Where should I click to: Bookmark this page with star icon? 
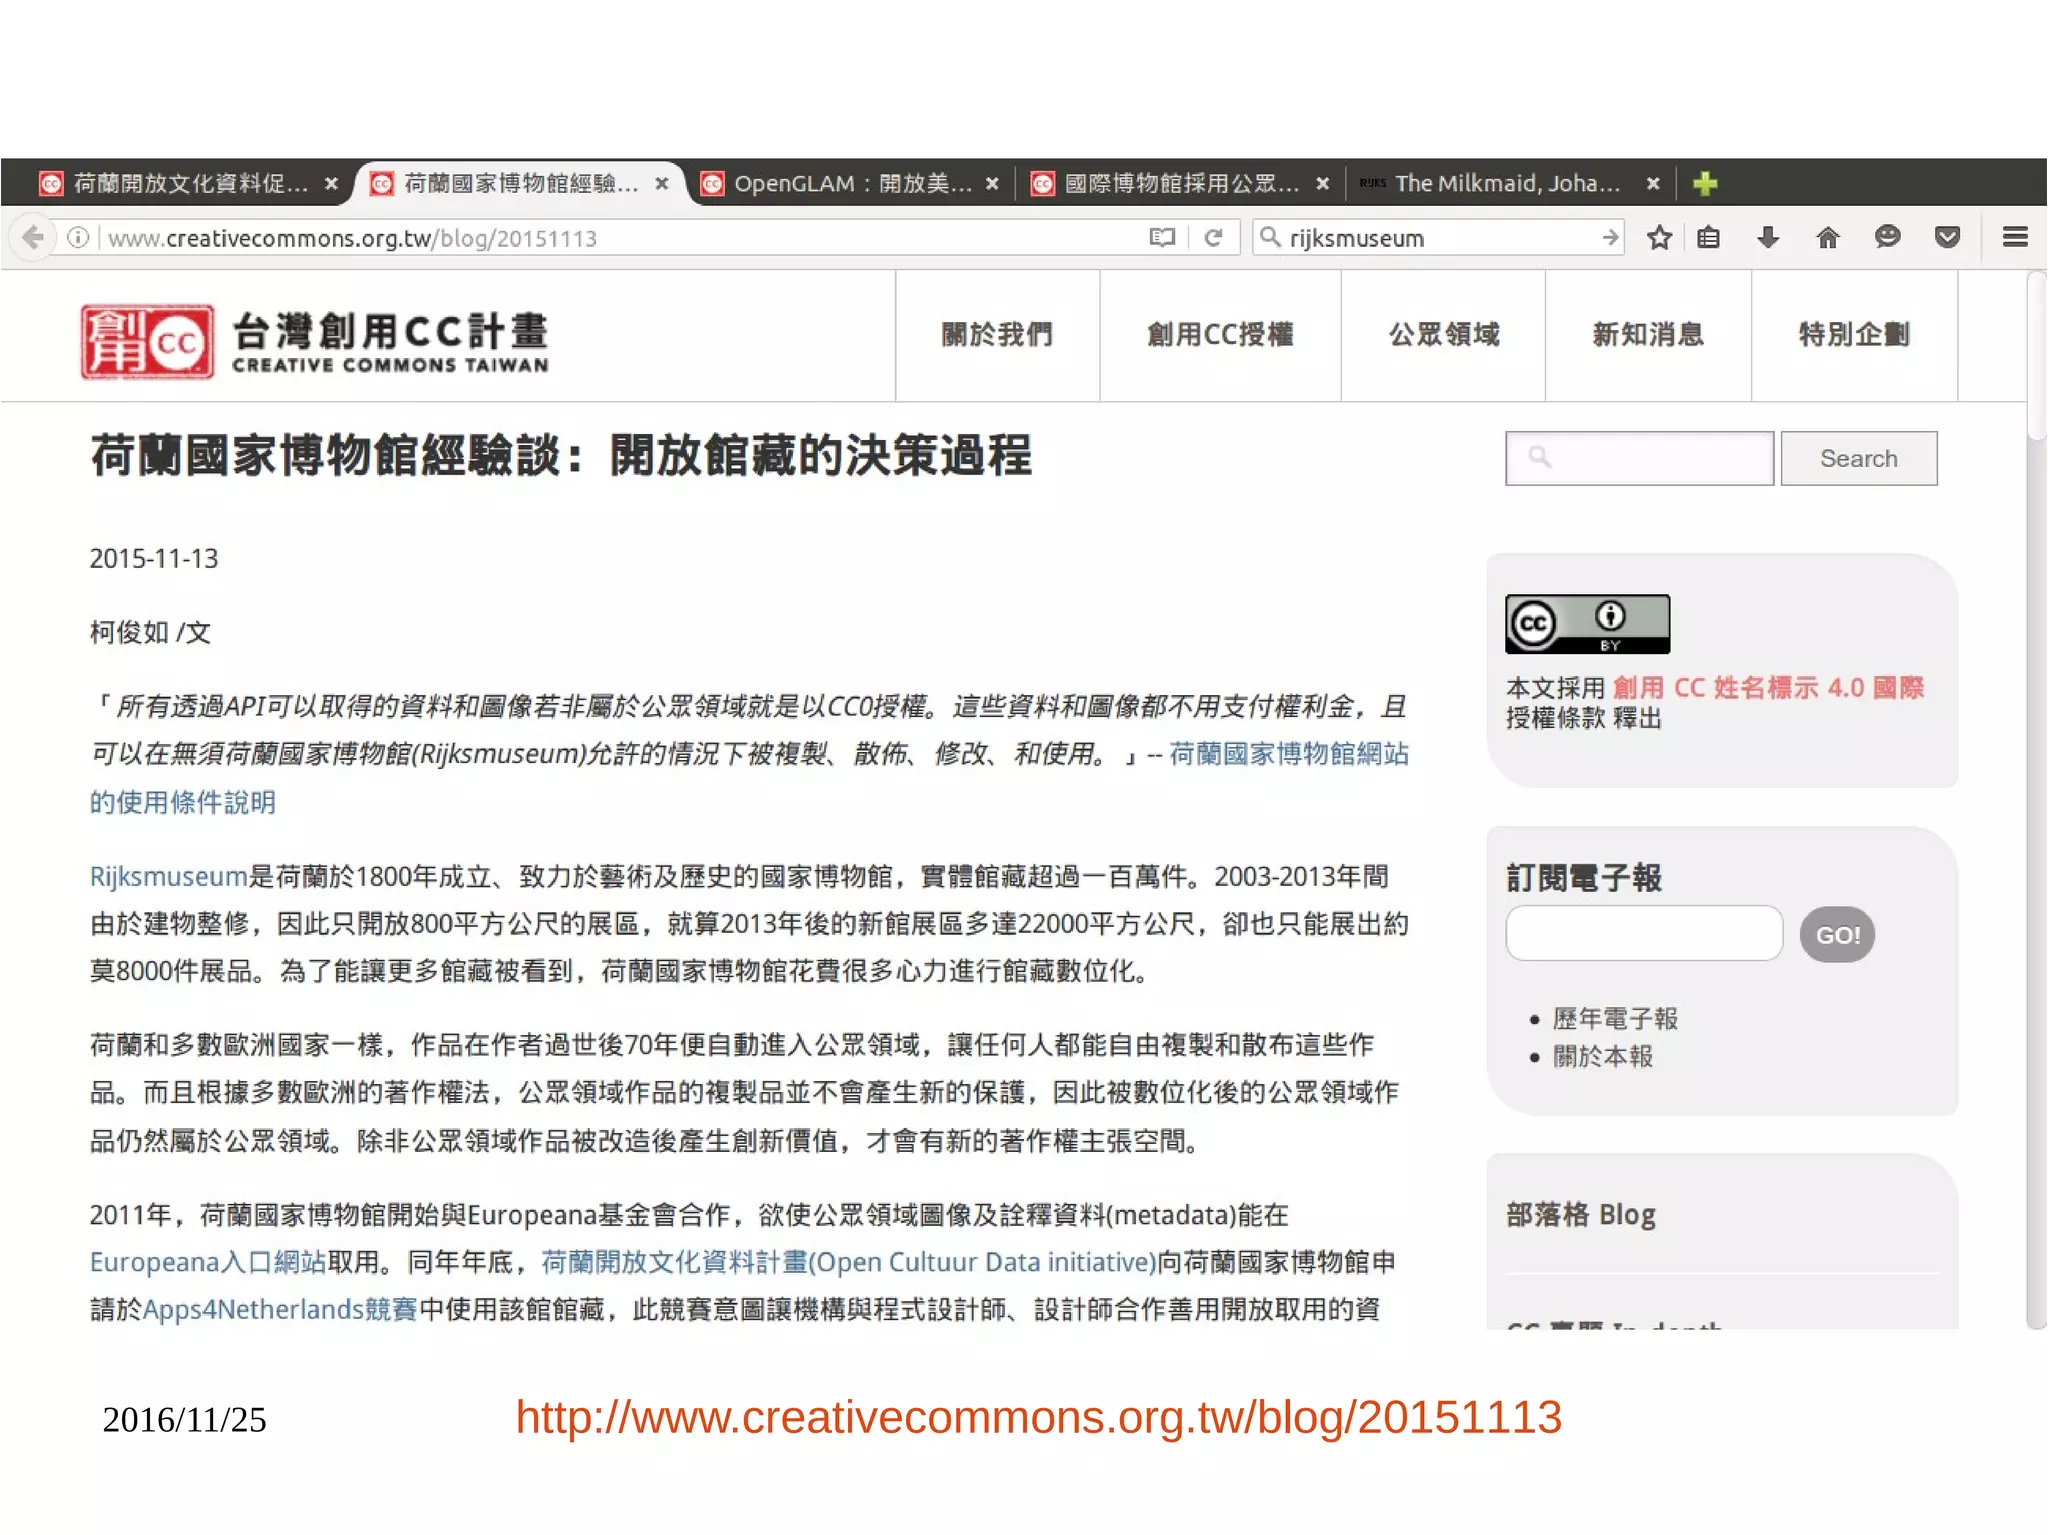tap(1659, 238)
